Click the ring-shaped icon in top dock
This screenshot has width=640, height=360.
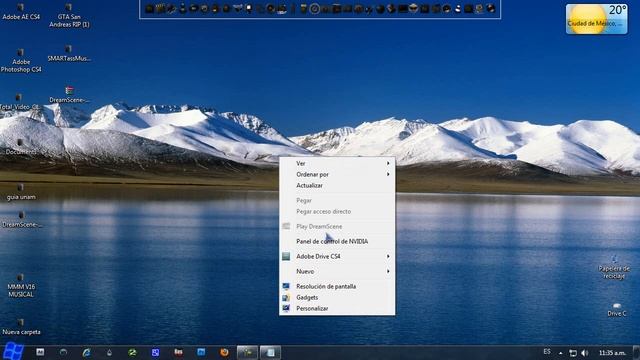tap(314, 9)
